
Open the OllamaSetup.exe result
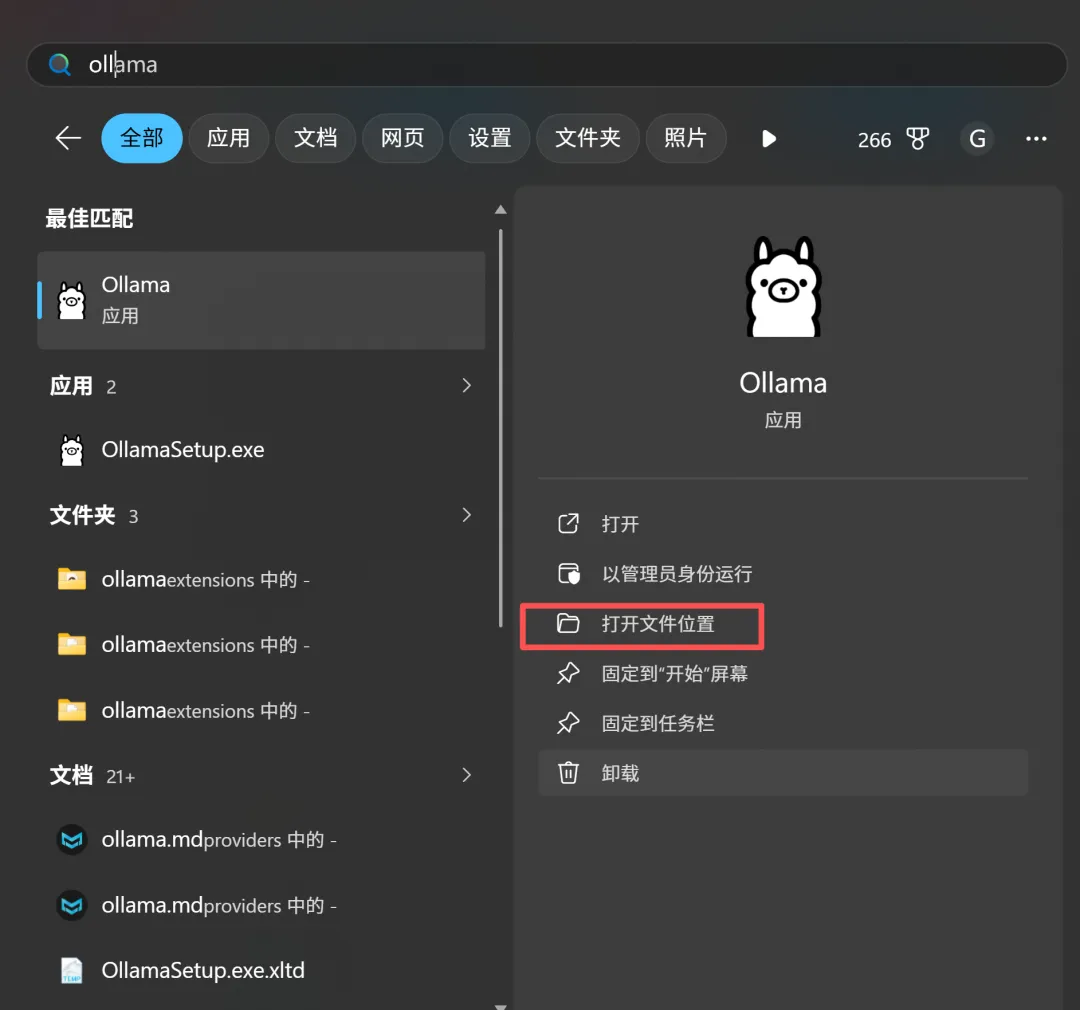261,450
